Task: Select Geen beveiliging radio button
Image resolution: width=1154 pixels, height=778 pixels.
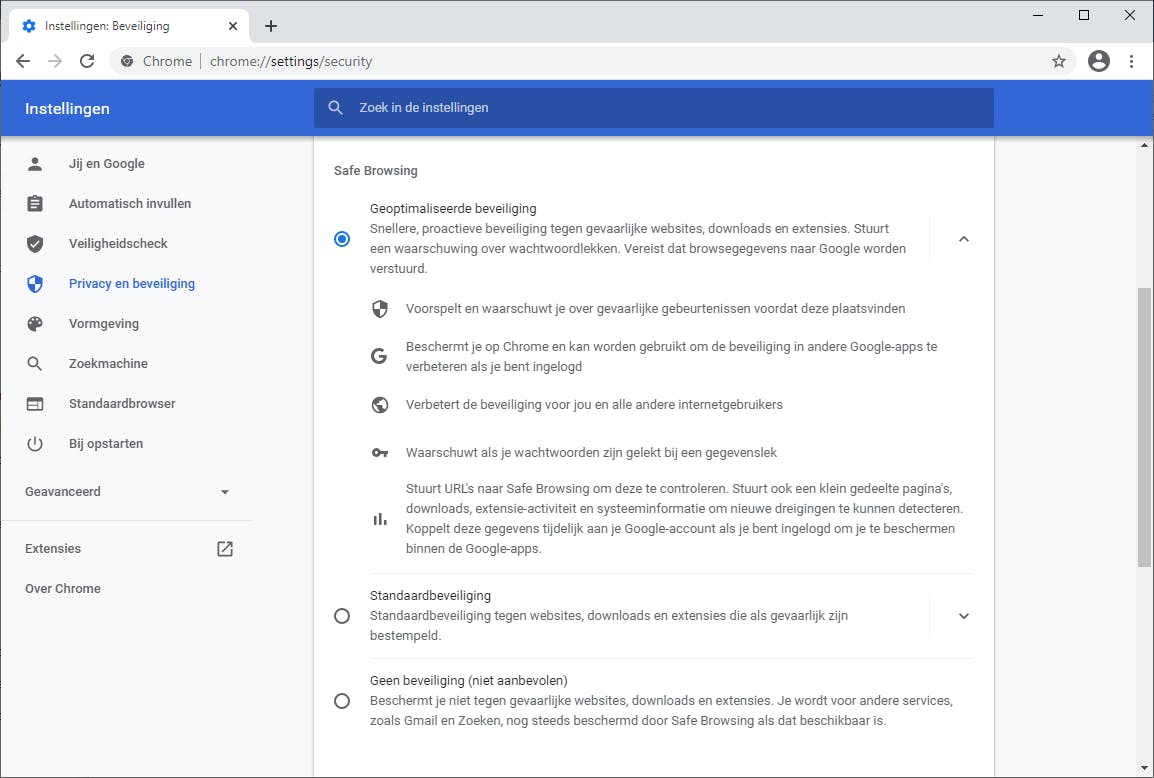Action: pyautogui.click(x=342, y=701)
